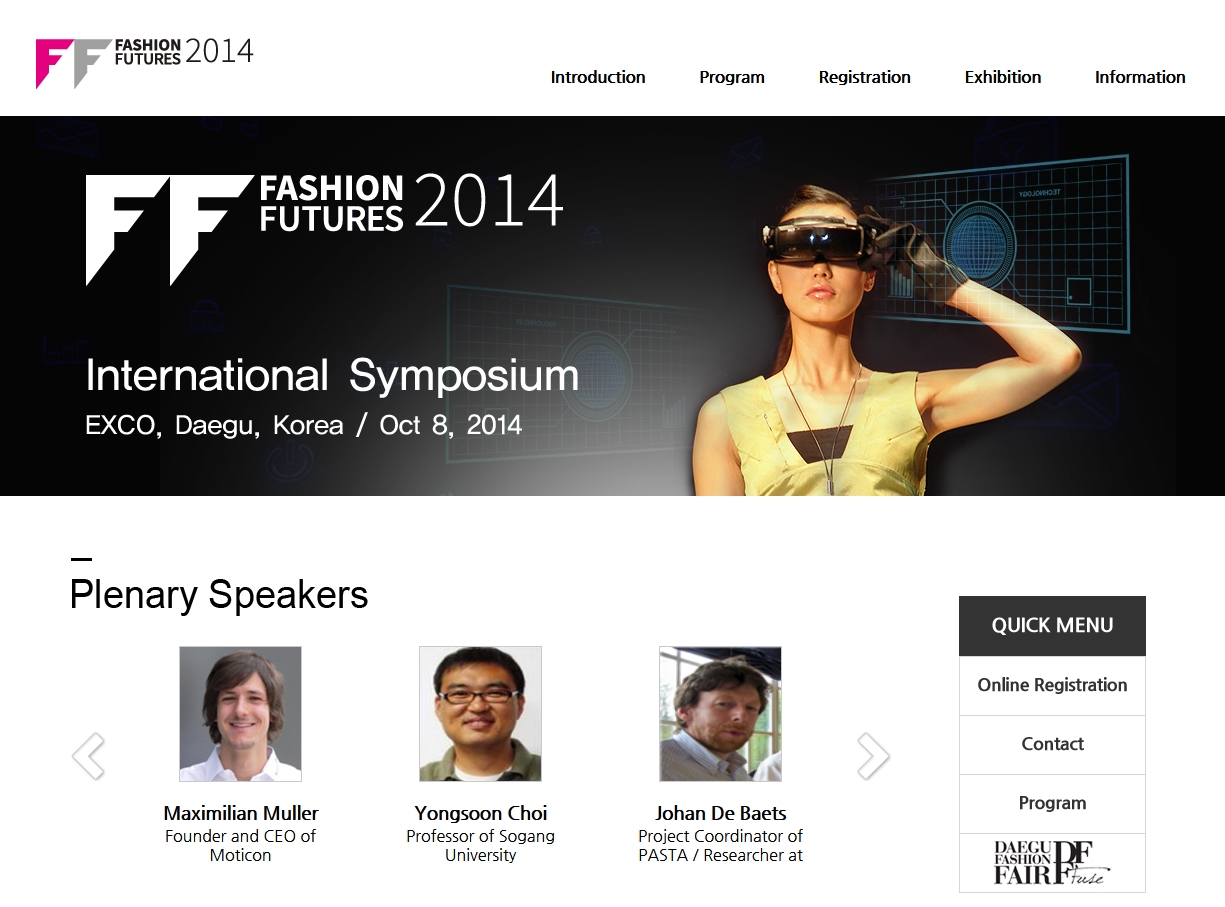Click the Plenary Speakers heading
Viewport: 1225px width, 907px height.
(219, 595)
